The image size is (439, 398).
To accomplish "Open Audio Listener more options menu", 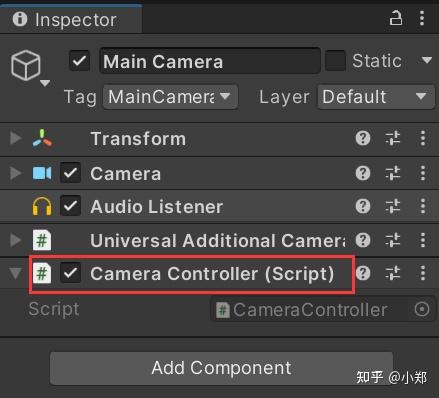I will click(x=423, y=206).
